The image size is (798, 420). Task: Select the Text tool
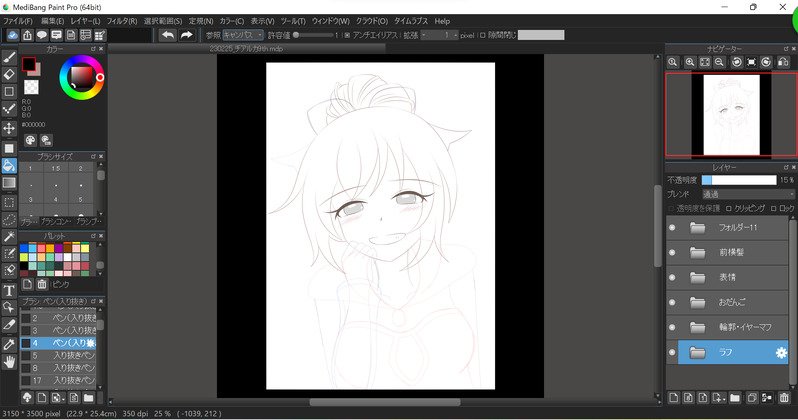[x=9, y=291]
